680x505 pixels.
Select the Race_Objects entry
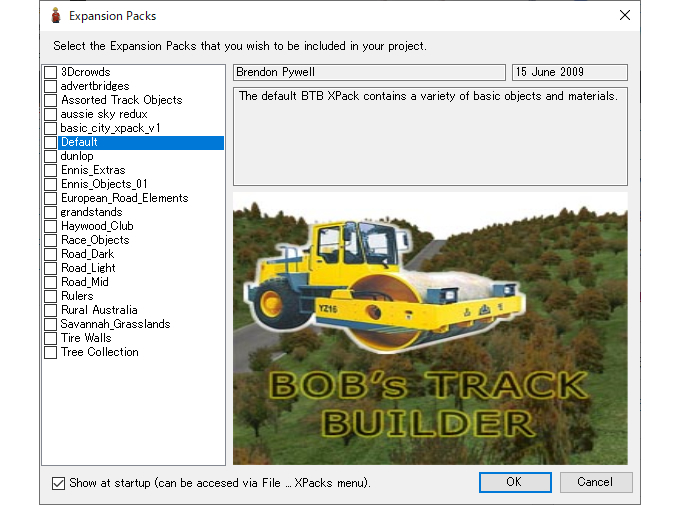pos(95,240)
